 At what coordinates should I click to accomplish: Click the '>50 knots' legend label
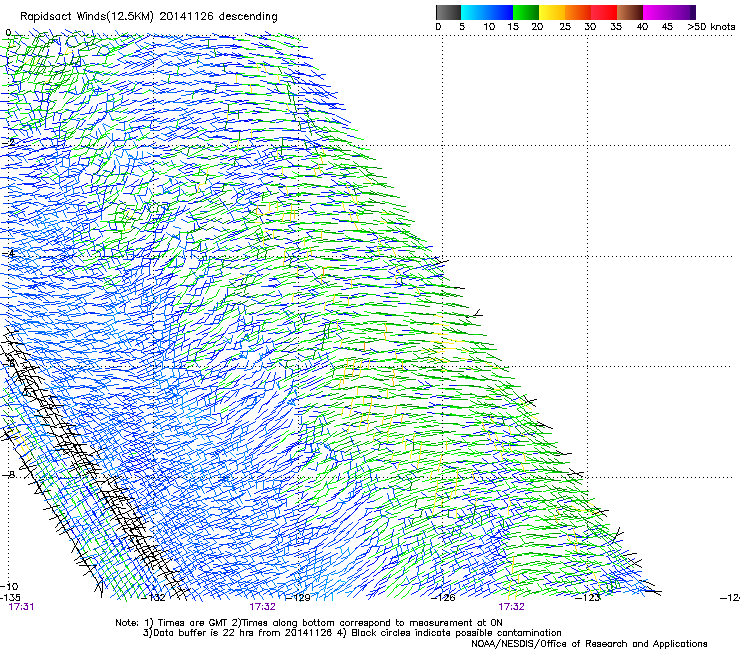[711, 27]
